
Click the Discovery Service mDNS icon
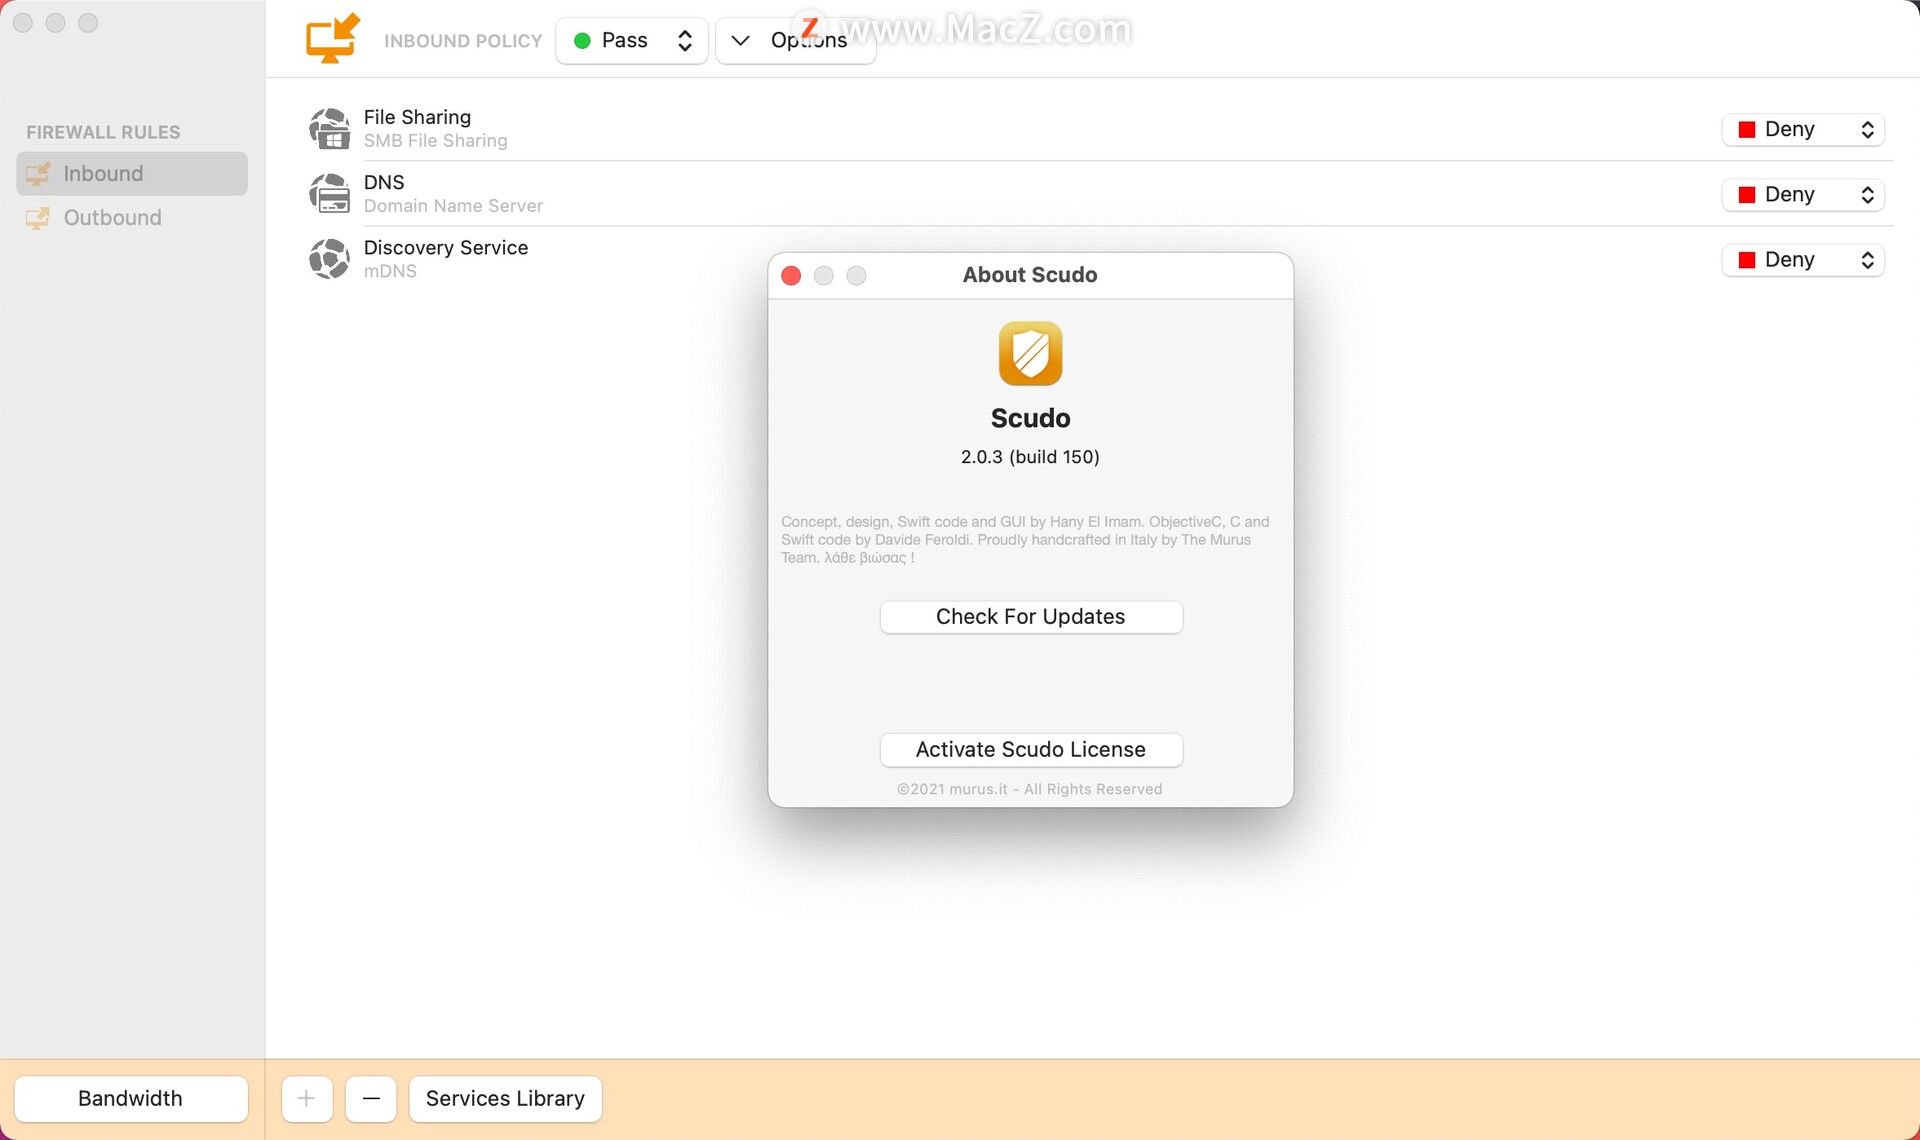coord(329,259)
